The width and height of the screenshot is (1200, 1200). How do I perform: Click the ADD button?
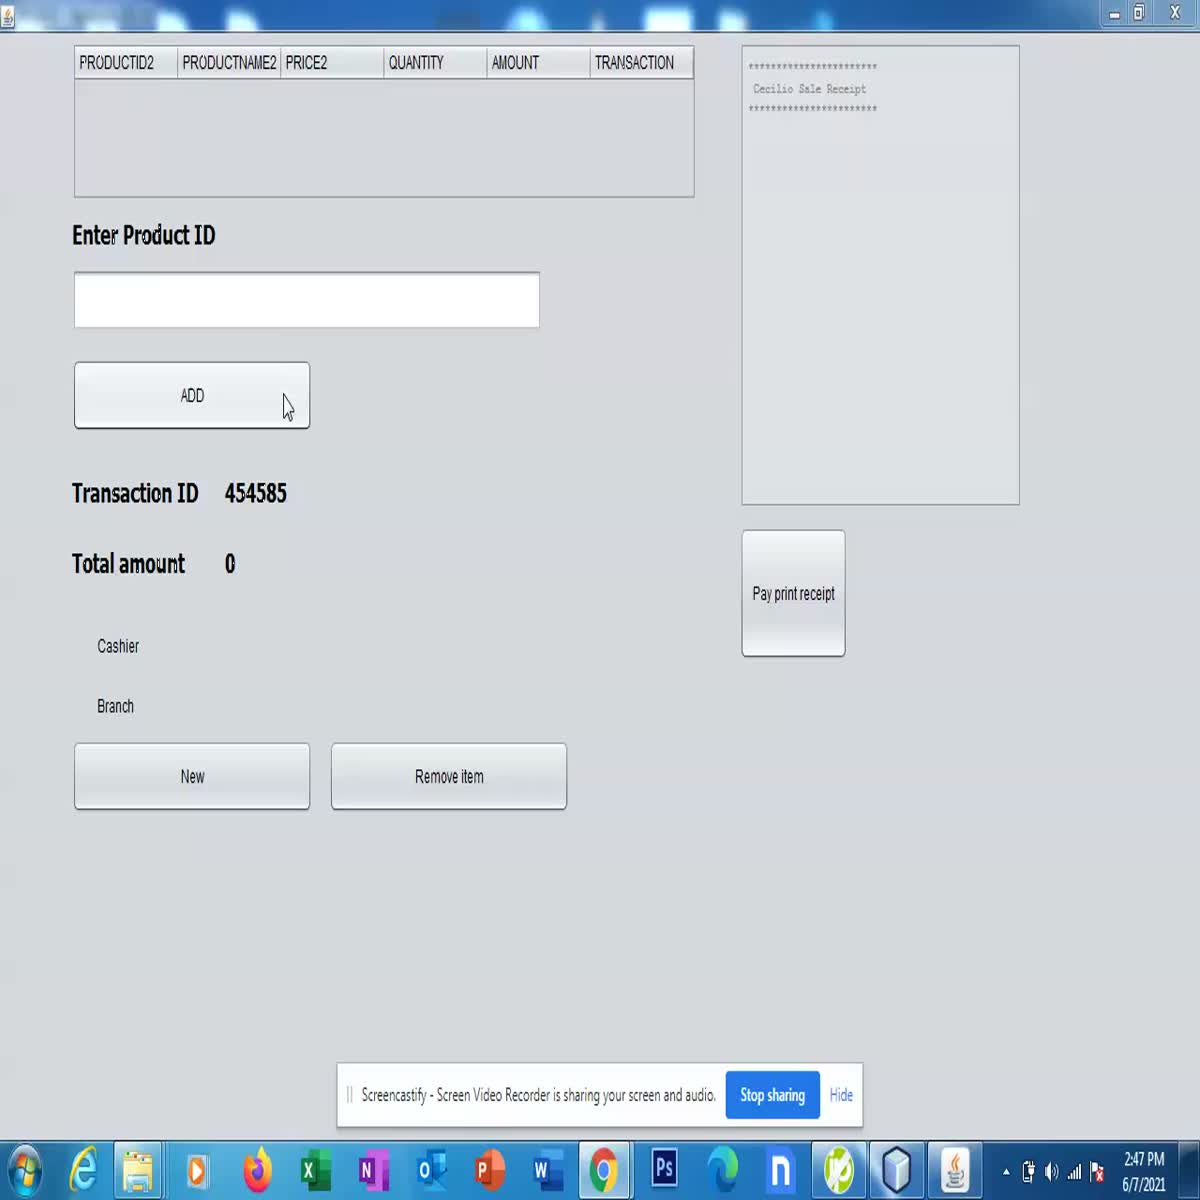192,395
